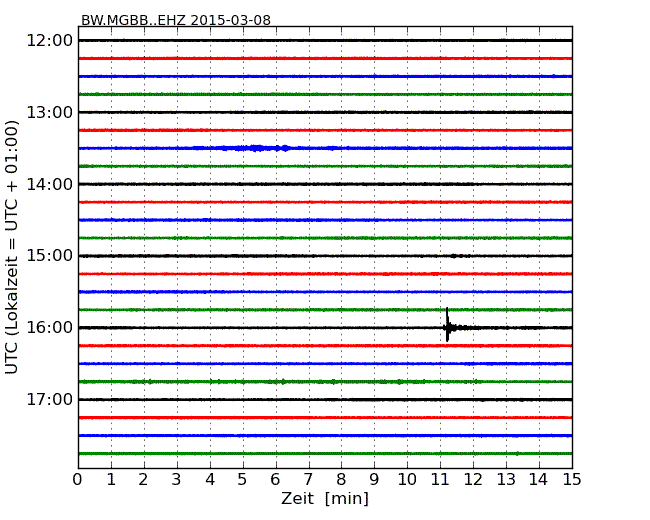Click the x-axis tick label 1
This screenshot has width=650, height=520.
click(111, 480)
